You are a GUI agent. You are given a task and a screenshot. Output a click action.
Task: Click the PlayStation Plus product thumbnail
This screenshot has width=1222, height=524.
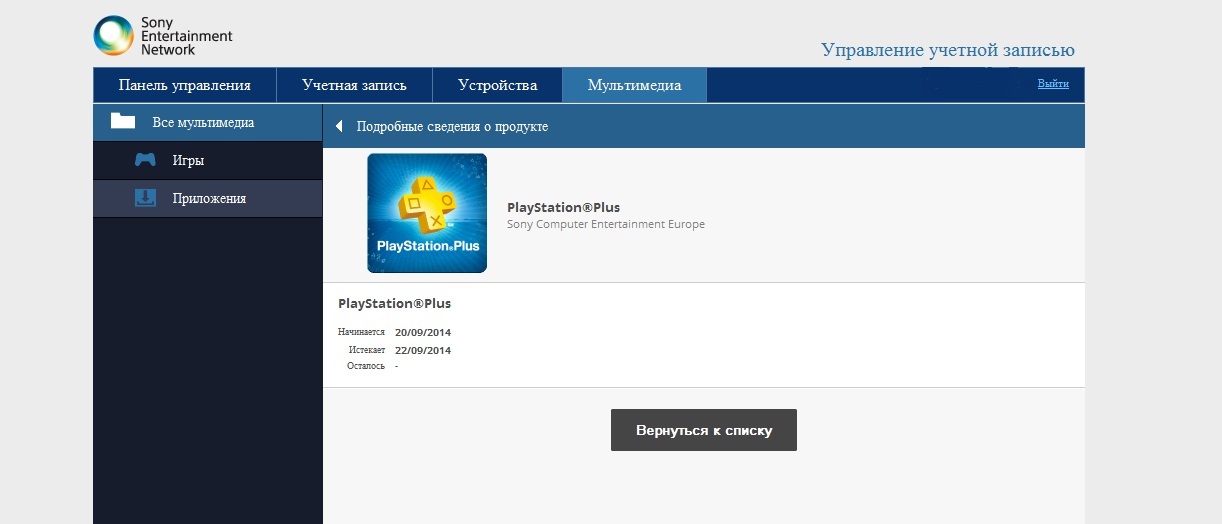427,213
